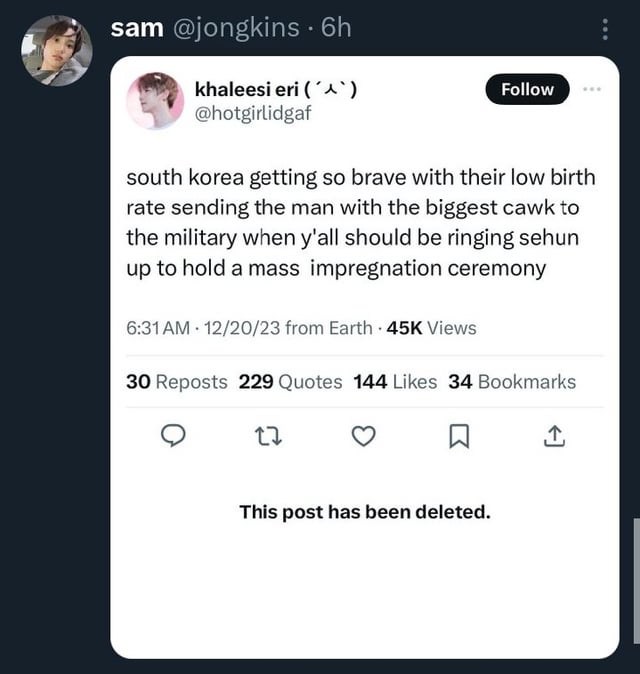Open sam's profile picture
Image resolution: width=640 pixels, height=674 pixels.
pos(57,50)
